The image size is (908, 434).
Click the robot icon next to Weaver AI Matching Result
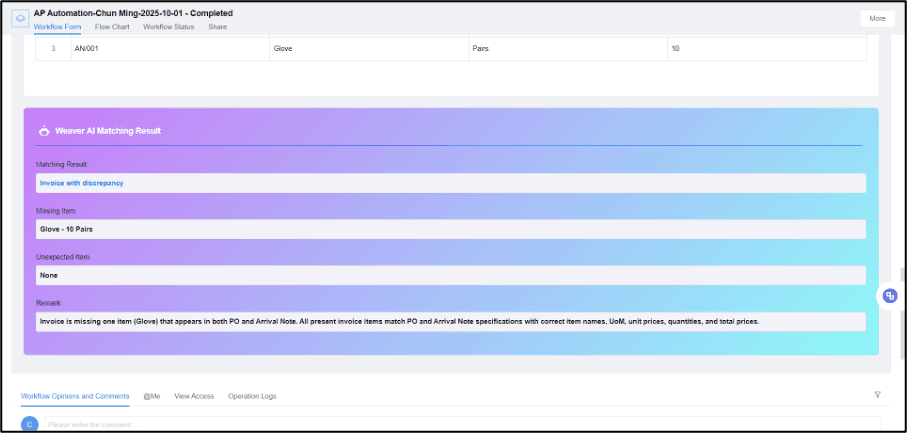(x=43, y=131)
